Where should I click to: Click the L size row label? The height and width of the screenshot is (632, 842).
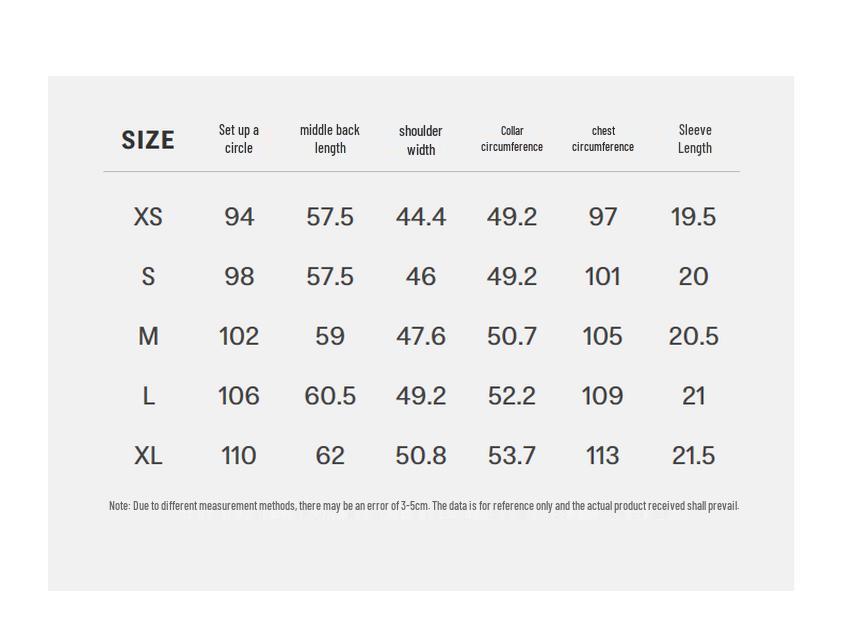coord(148,397)
